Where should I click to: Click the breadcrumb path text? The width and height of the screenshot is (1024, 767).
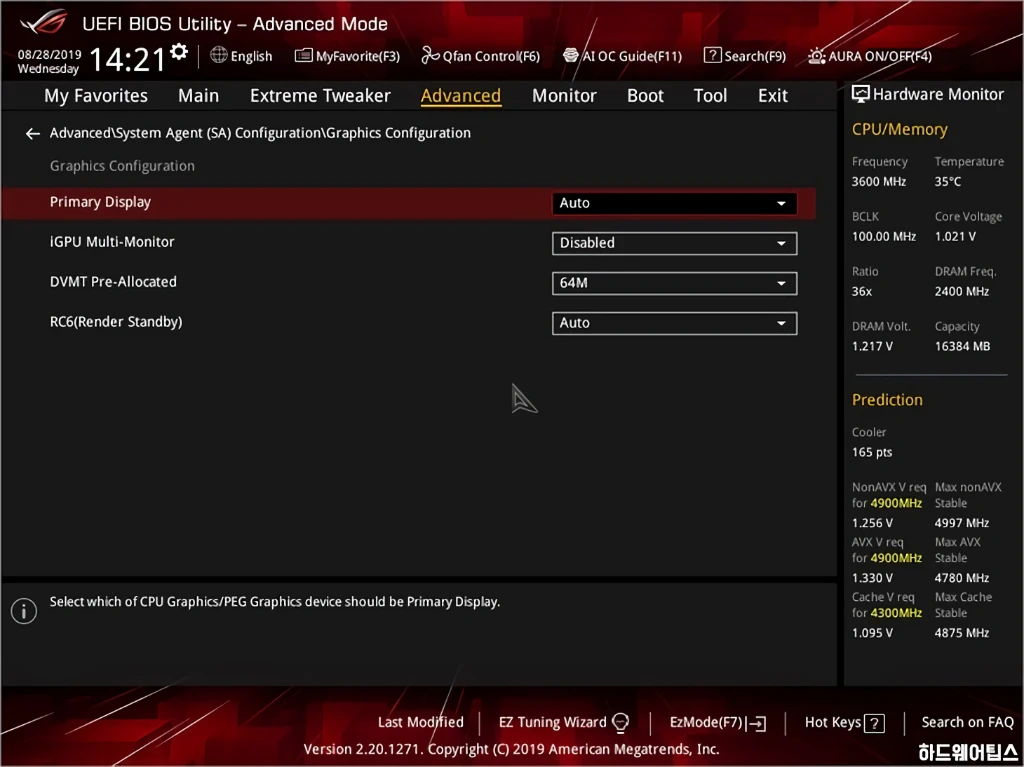260,133
